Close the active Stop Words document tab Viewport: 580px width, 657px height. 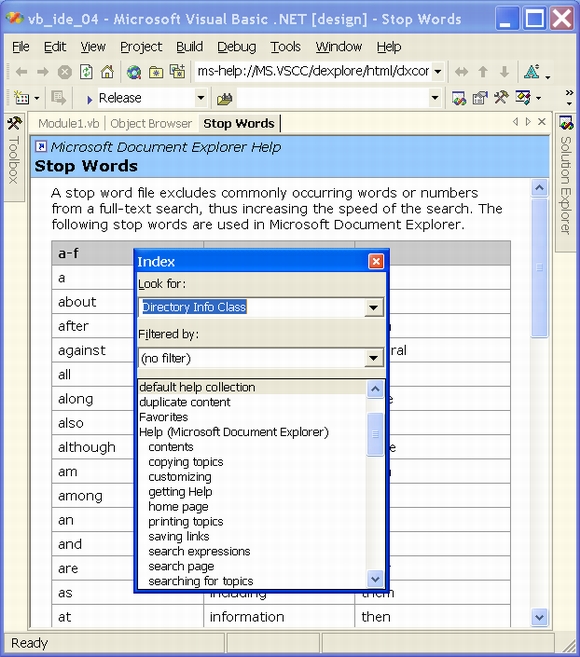point(542,122)
